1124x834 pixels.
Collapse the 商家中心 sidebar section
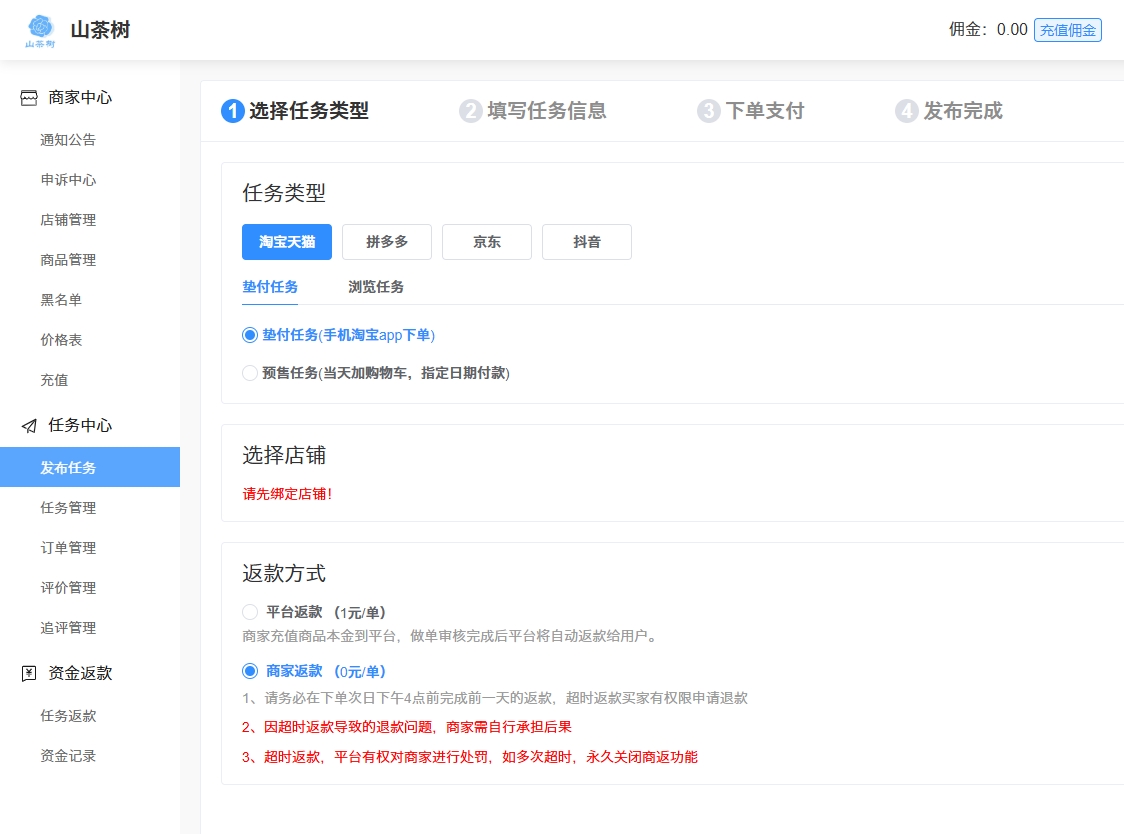click(80, 98)
